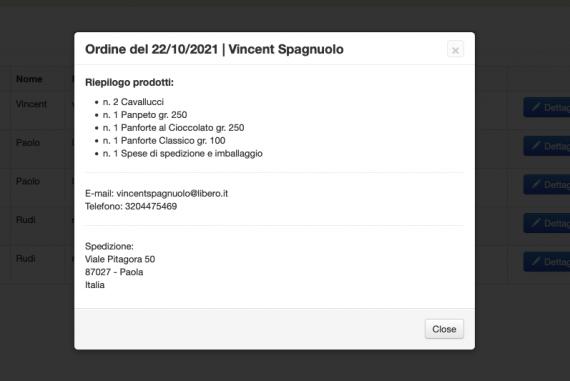
Task: Click the 87027 - Paola address line
Action: click(x=114, y=272)
